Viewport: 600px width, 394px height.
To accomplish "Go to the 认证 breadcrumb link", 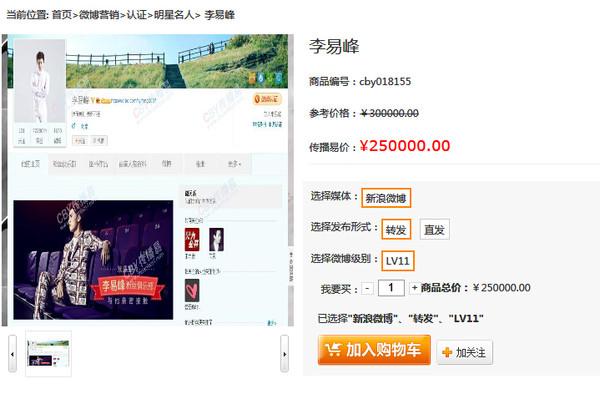I will pos(137,15).
